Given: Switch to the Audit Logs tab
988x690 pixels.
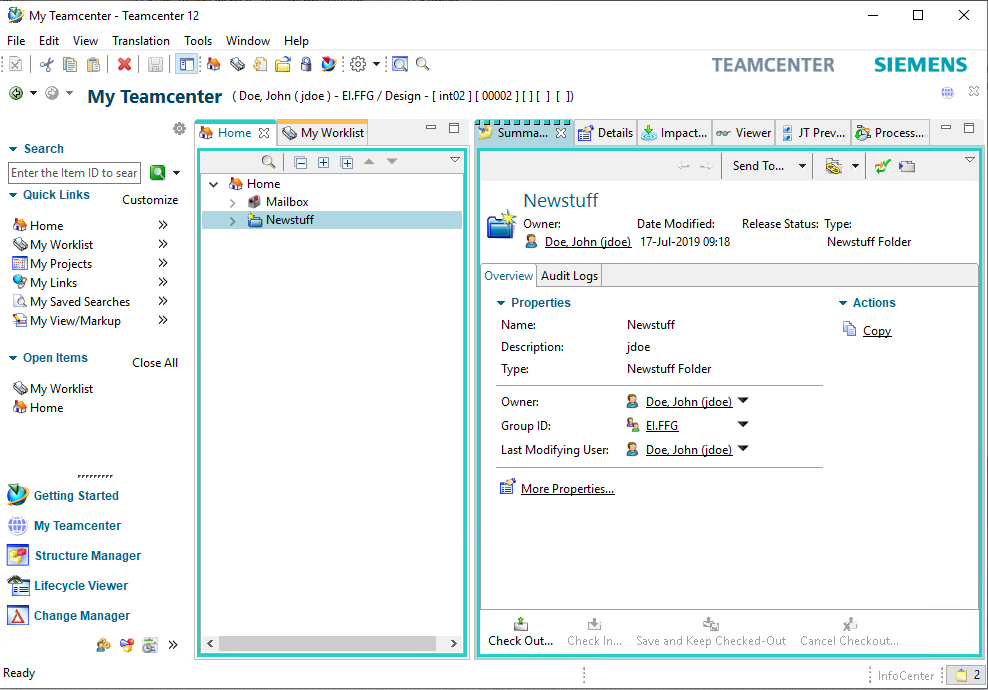Looking at the screenshot, I should click(569, 276).
